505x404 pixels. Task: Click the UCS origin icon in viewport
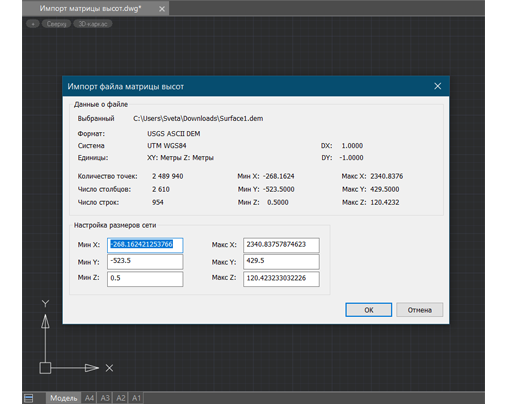45,368
